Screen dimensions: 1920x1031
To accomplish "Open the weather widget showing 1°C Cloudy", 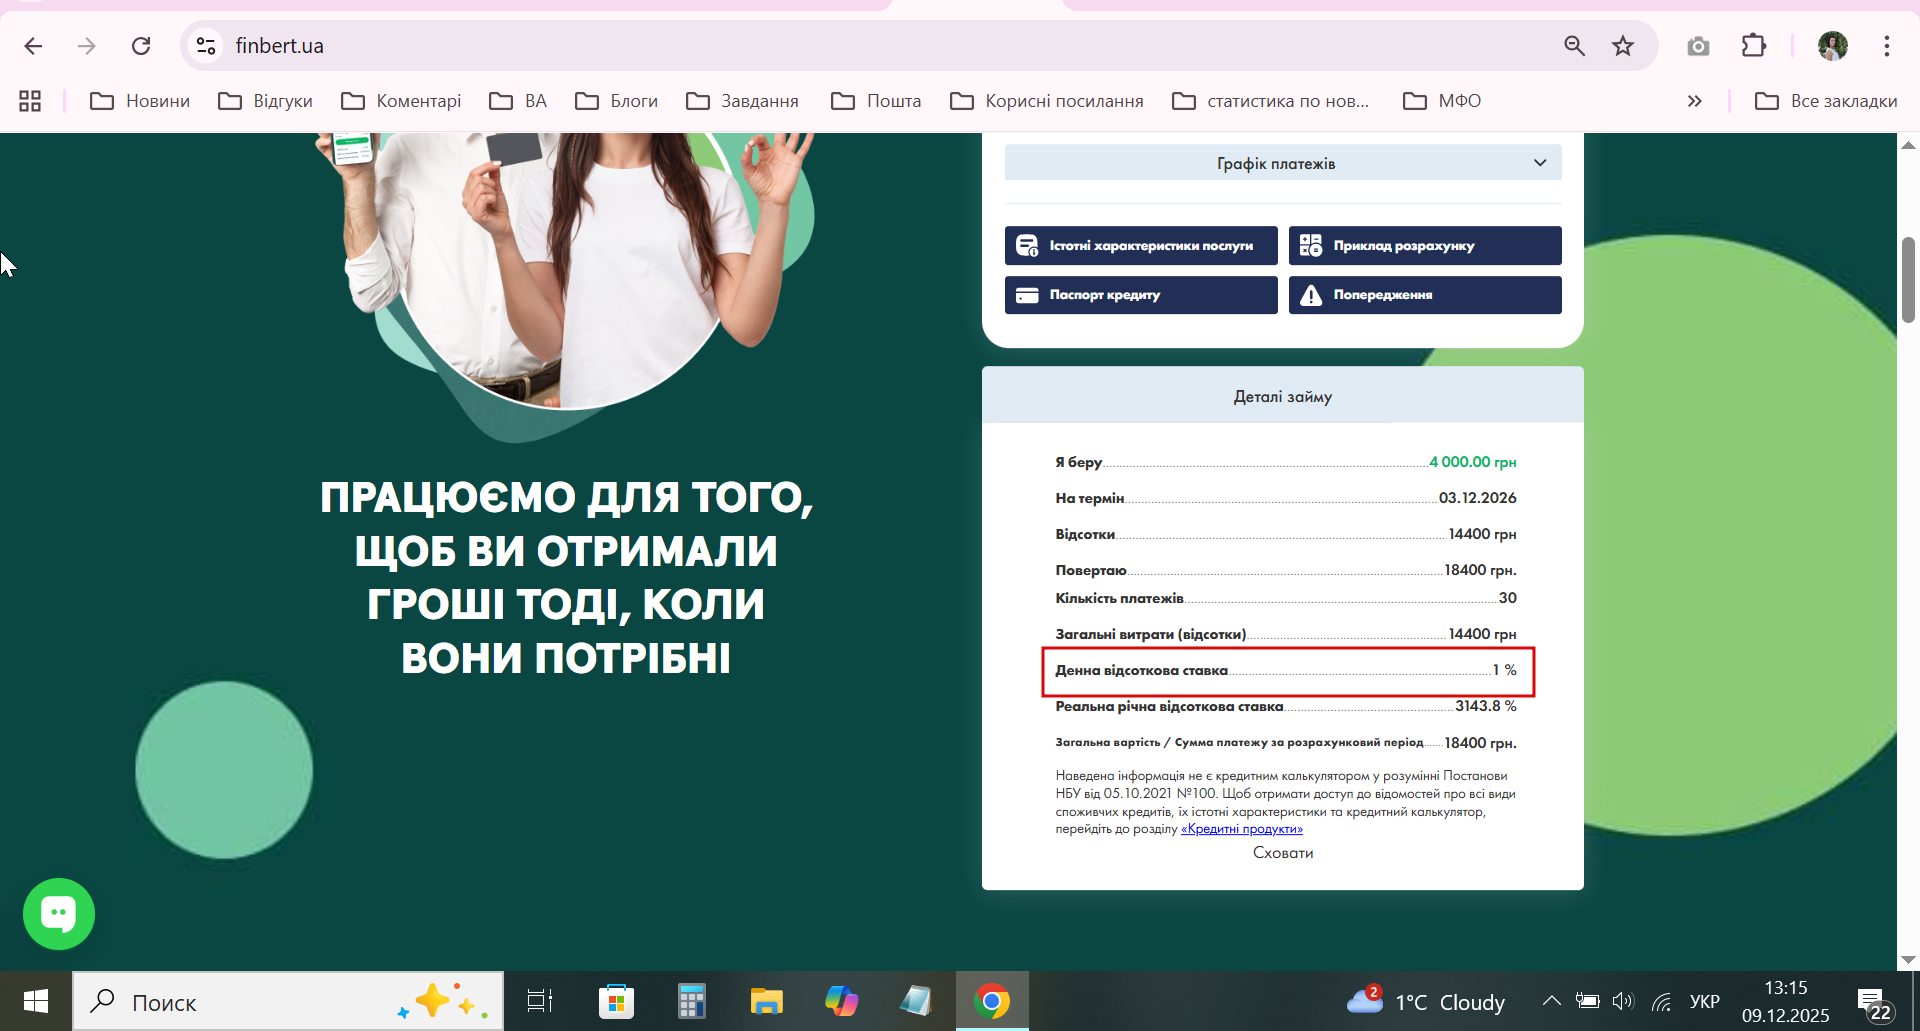I will coord(1426,1001).
